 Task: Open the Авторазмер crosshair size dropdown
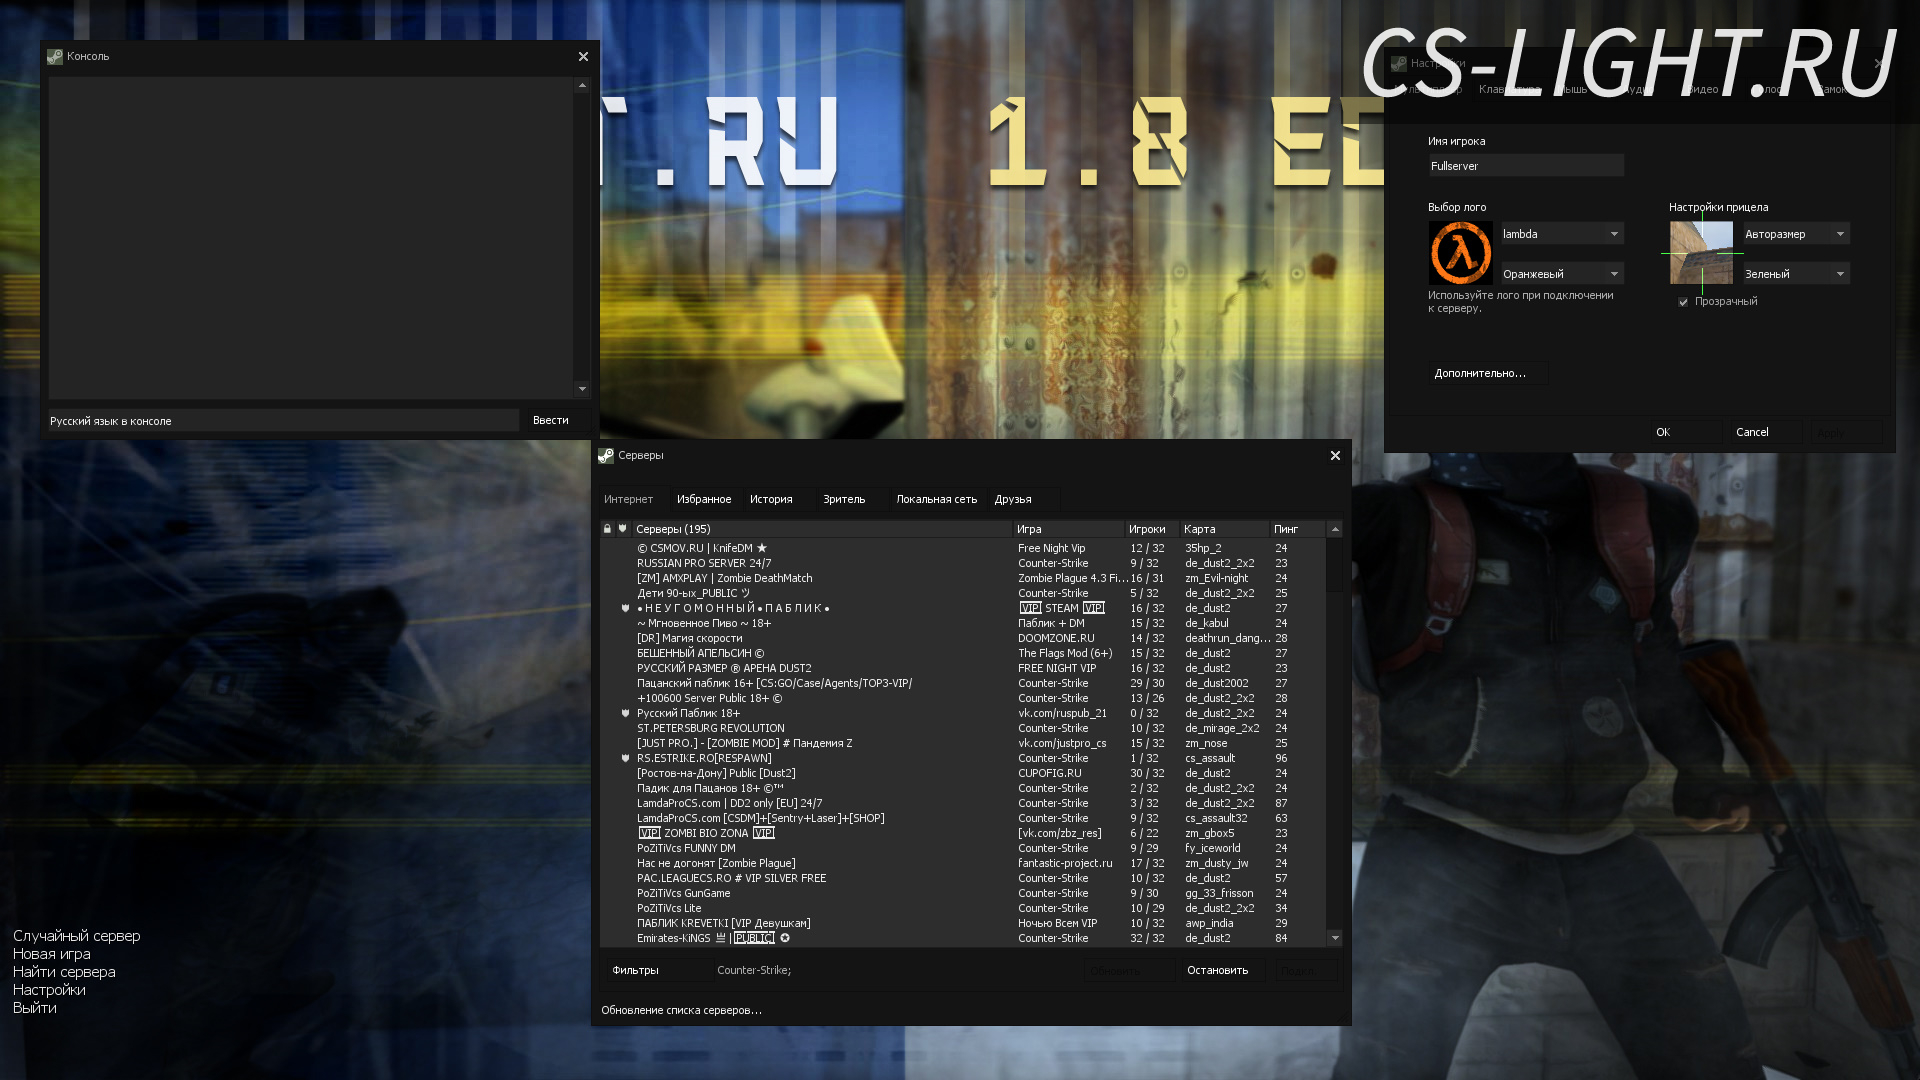click(1796, 234)
